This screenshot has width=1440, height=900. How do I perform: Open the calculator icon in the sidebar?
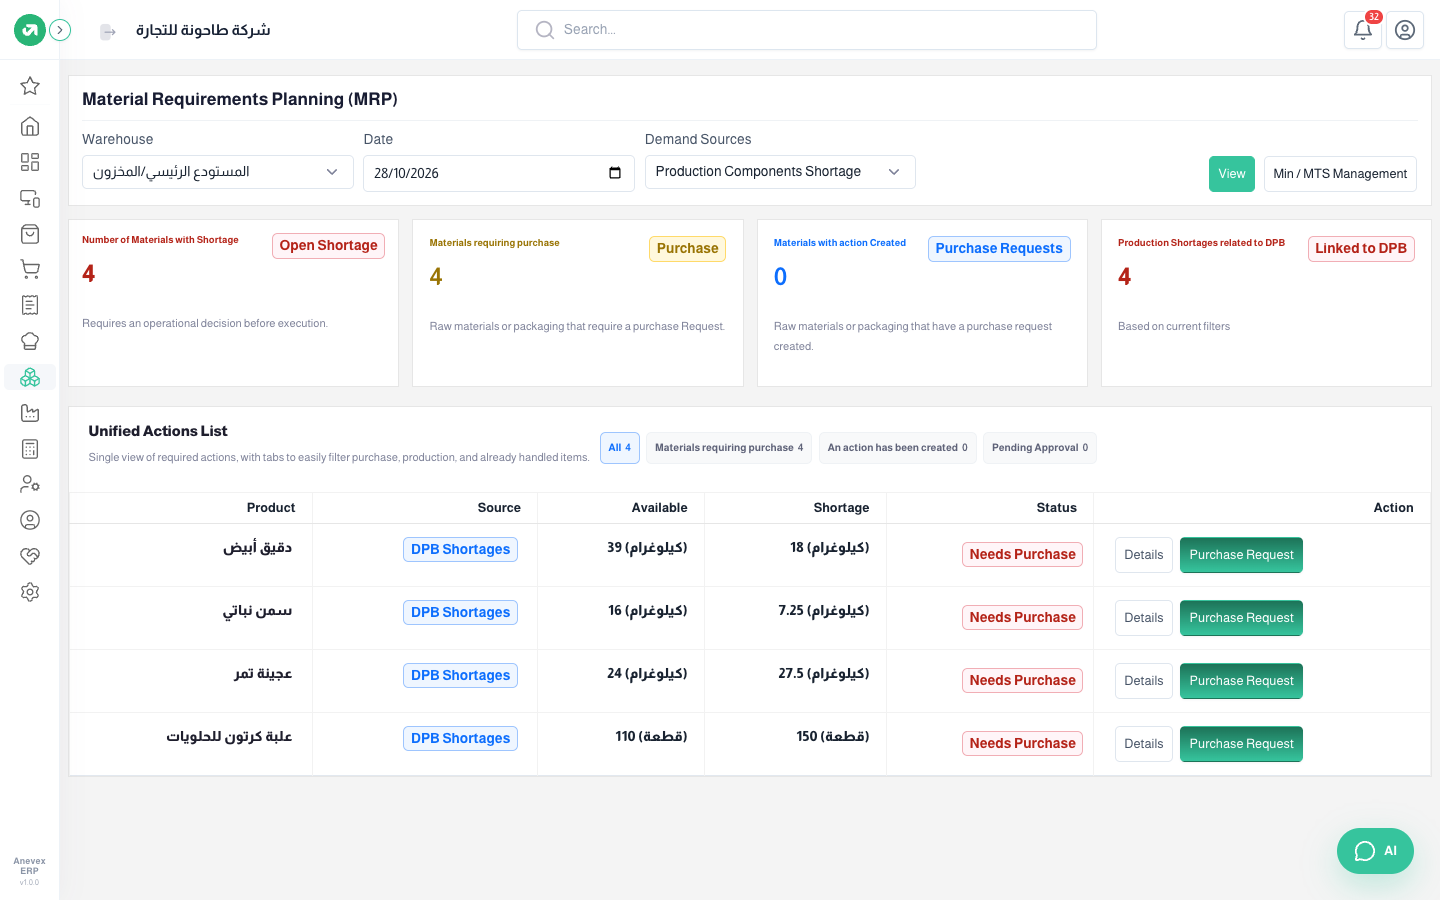pyautogui.click(x=30, y=449)
